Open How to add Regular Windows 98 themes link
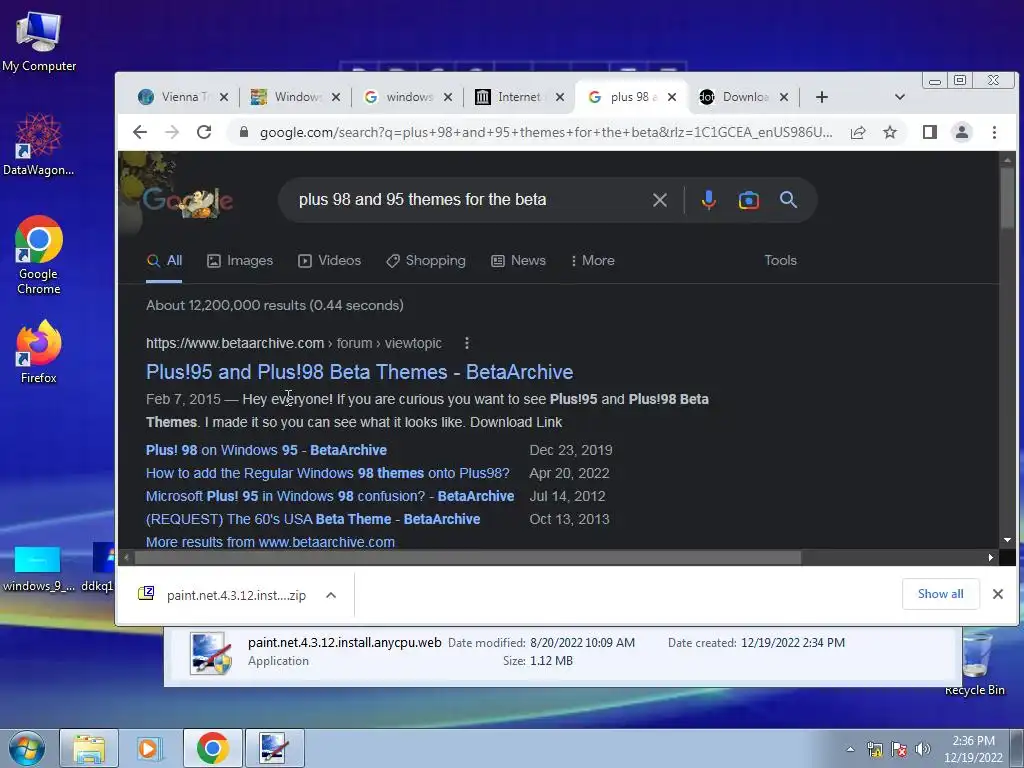The height and width of the screenshot is (768, 1024). (x=327, y=473)
